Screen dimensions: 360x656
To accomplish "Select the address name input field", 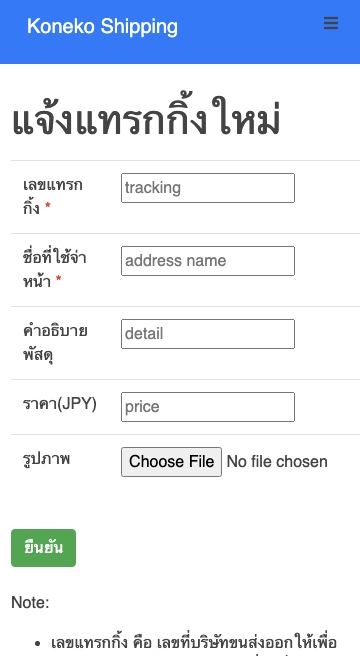I will tap(208, 261).
